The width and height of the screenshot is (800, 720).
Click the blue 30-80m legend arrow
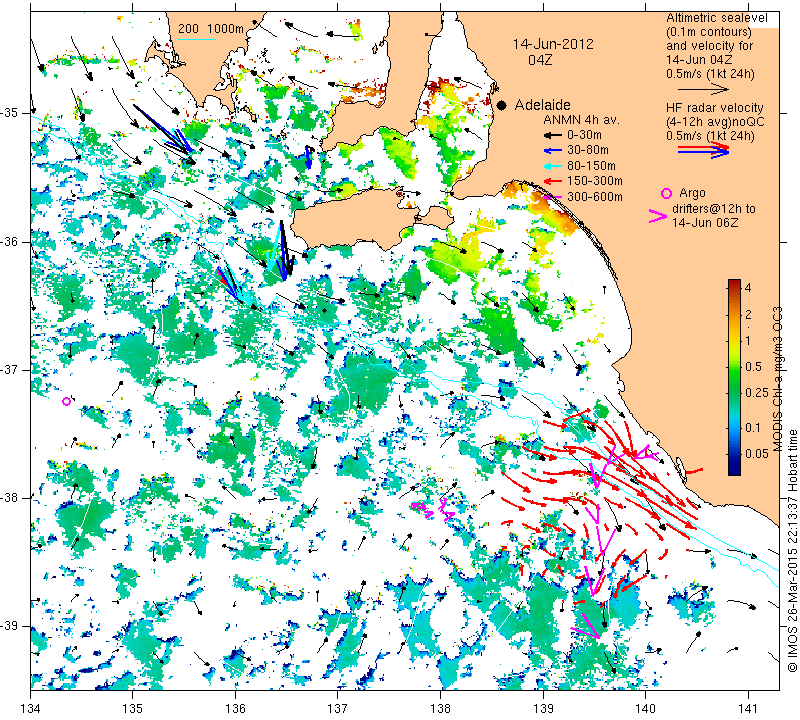pyautogui.click(x=553, y=151)
